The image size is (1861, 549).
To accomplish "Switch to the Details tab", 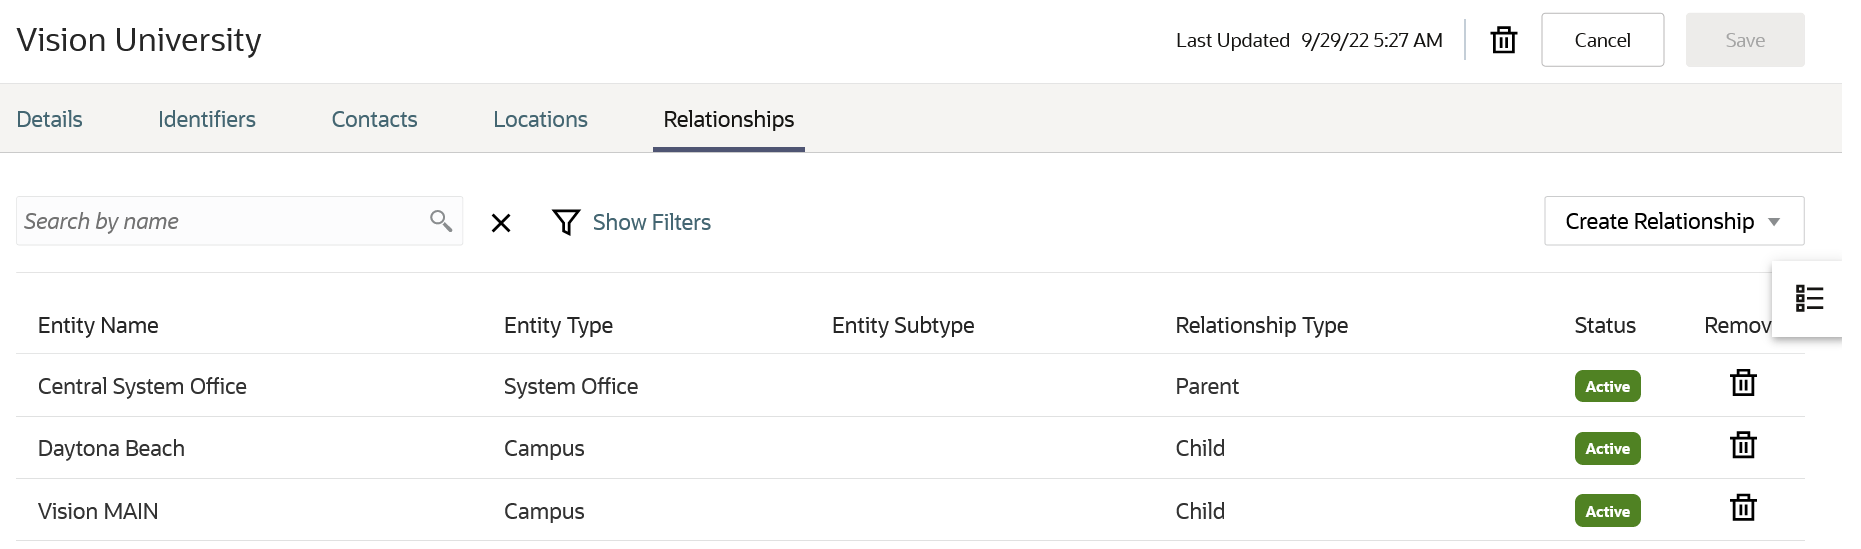I will tap(50, 119).
